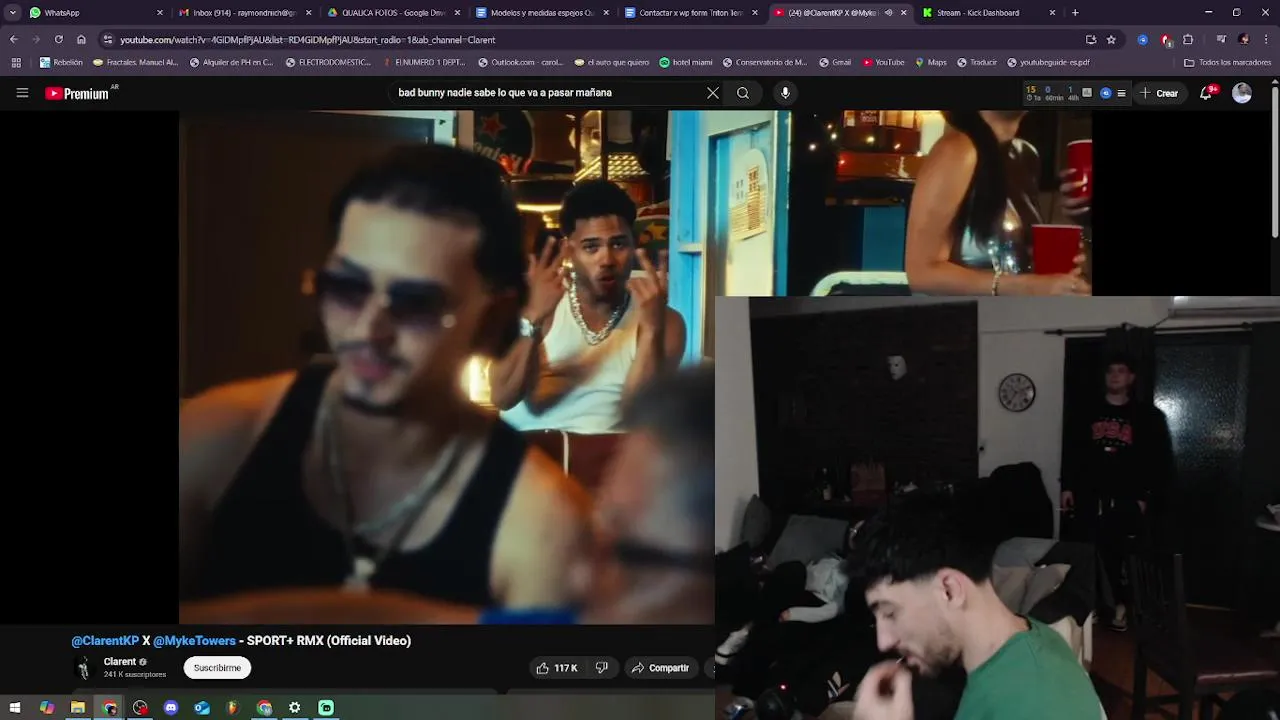The width and height of the screenshot is (1280, 720).
Task: Click the YouTube search input field
Action: (x=548, y=93)
